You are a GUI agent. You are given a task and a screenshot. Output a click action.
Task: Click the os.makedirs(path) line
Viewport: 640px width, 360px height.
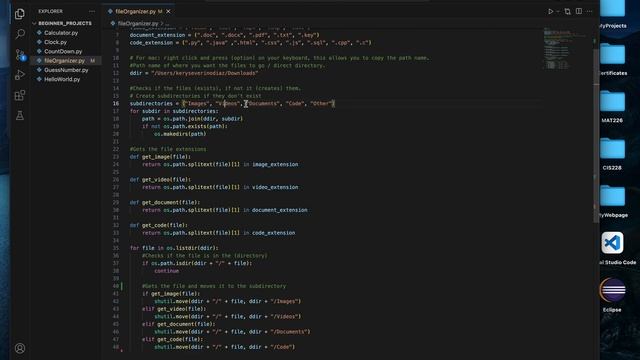tap(180, 134)
